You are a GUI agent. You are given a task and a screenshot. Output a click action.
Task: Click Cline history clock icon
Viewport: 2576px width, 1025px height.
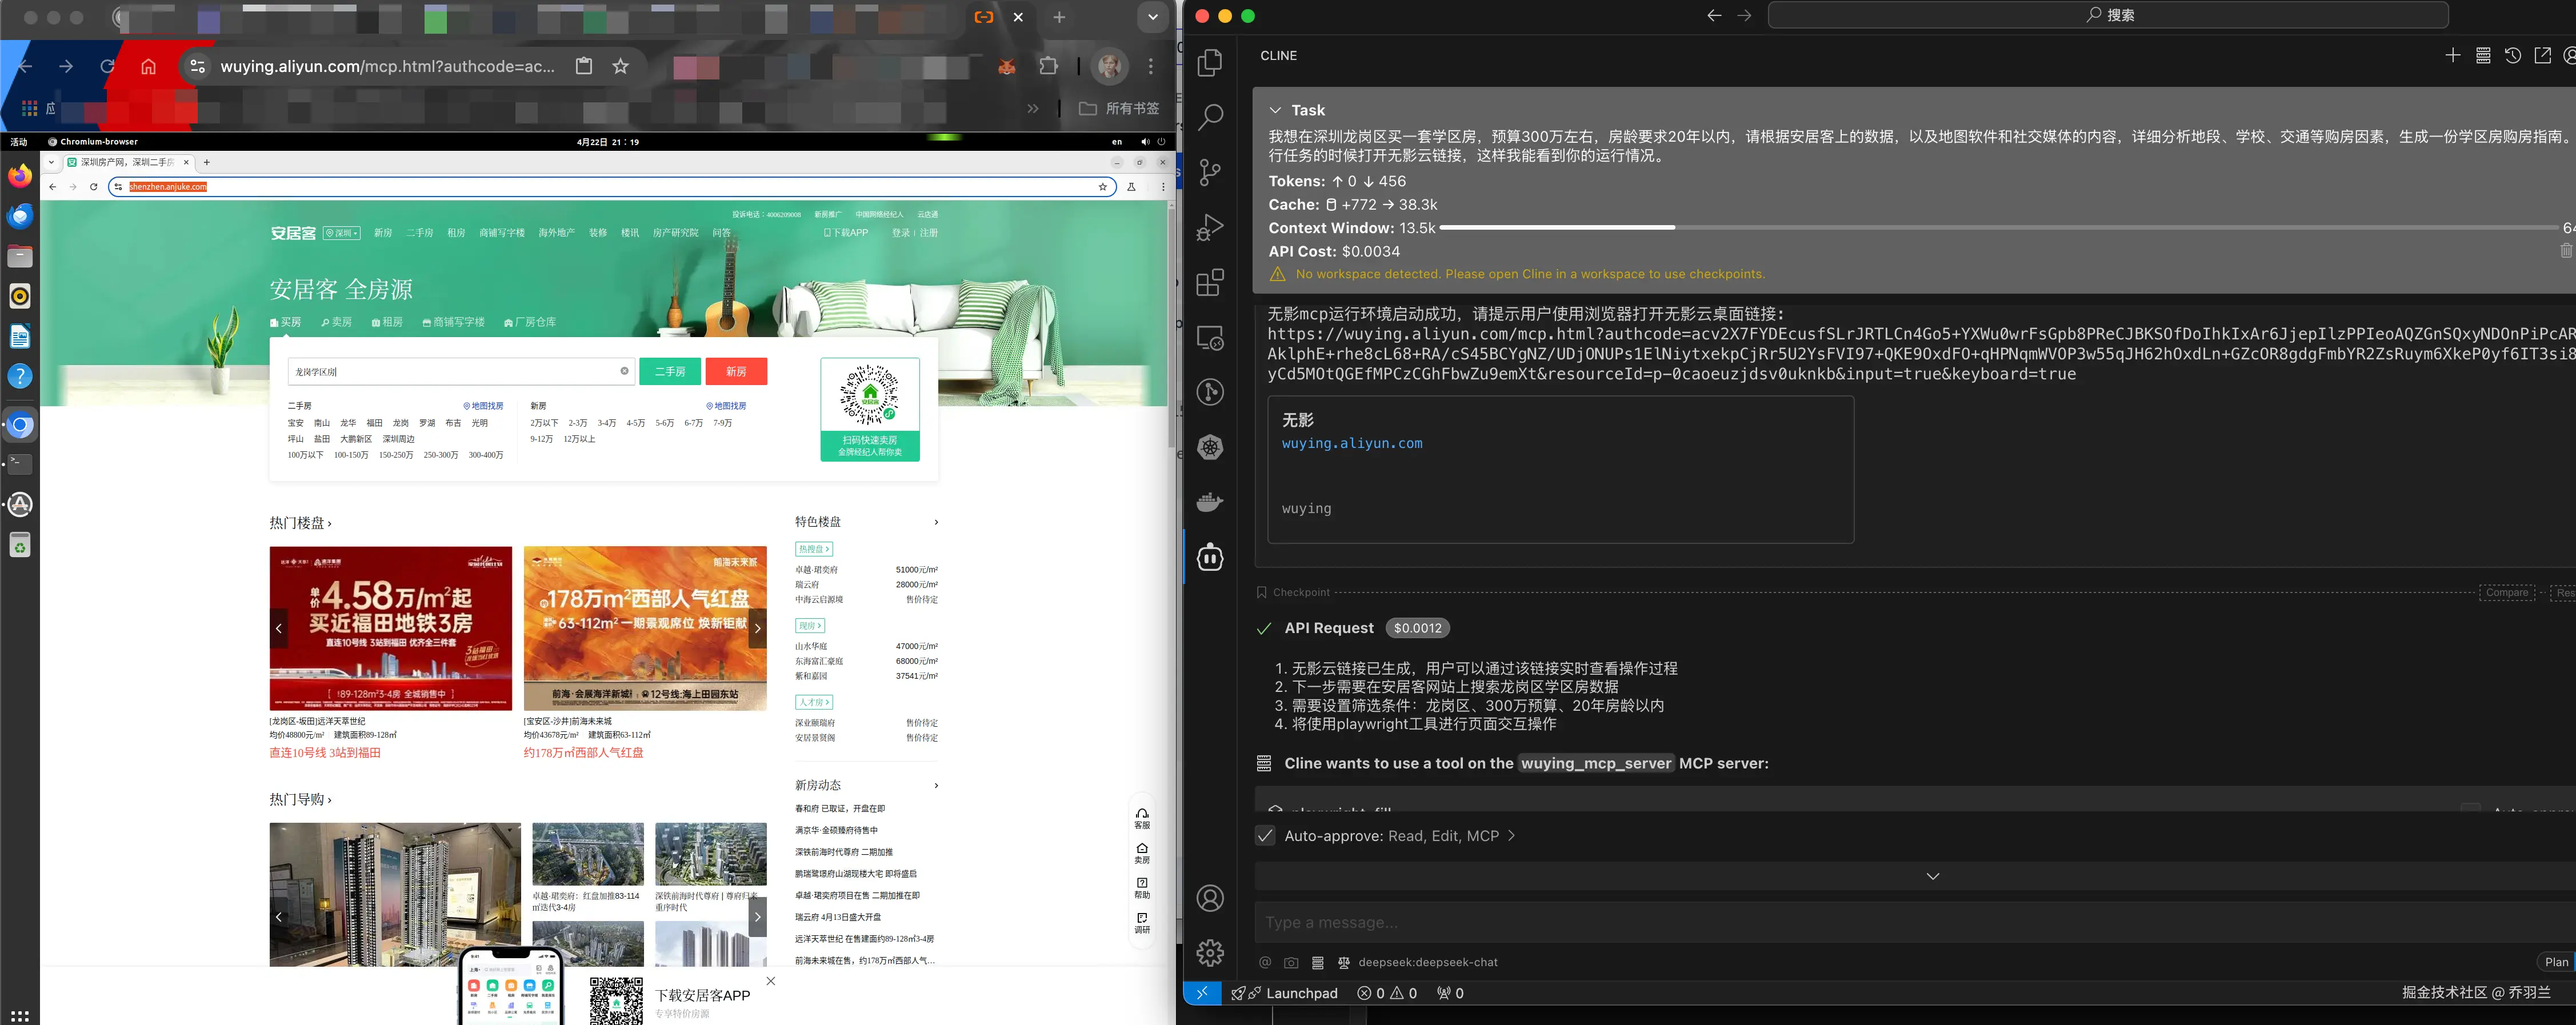2512,56
